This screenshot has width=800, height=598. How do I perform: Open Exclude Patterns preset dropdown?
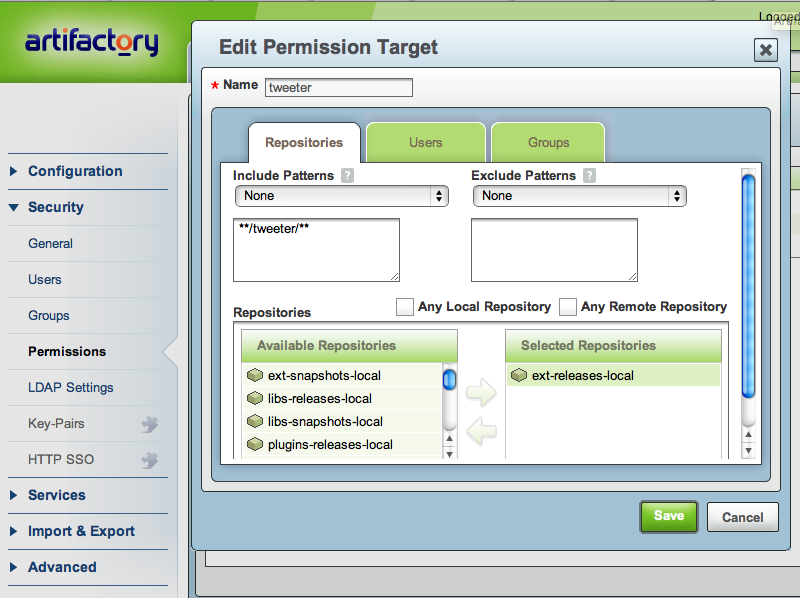pos(580,196)
